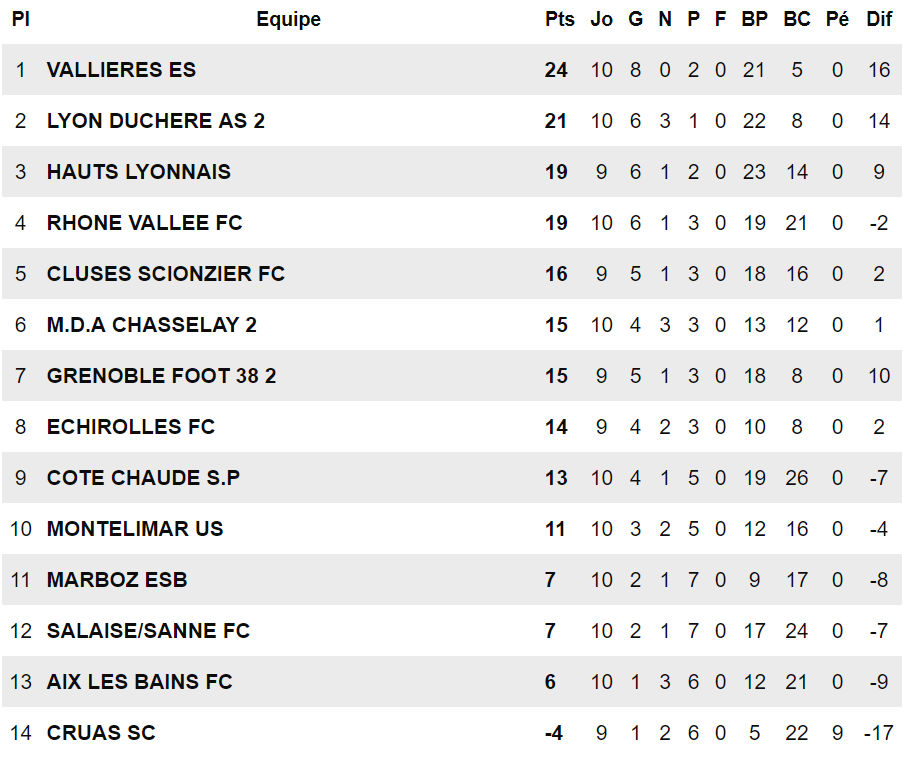Select M.D.A CHASSELAY 2 team

(152, 325)
